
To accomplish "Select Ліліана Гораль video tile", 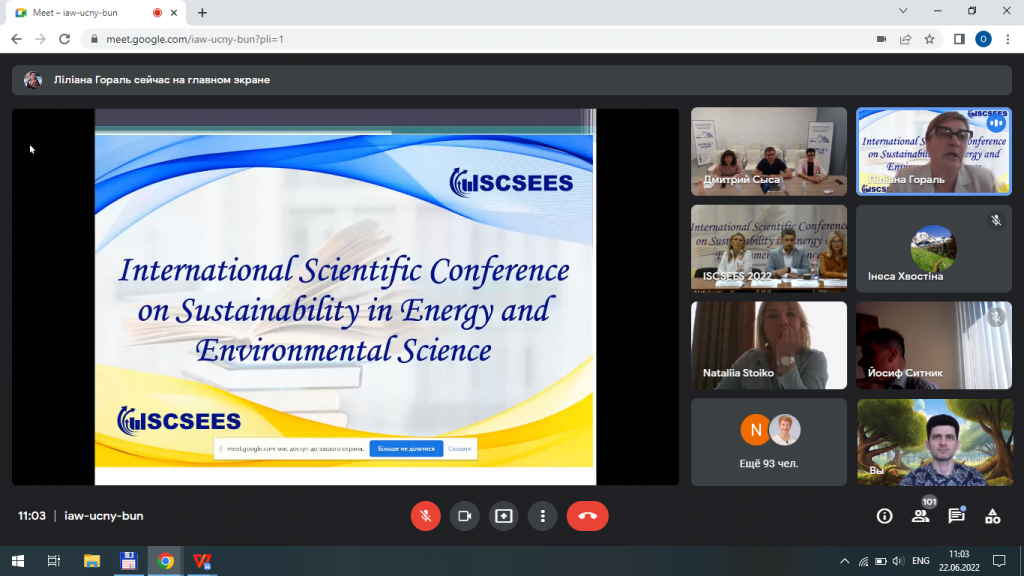I will point(934,152).
